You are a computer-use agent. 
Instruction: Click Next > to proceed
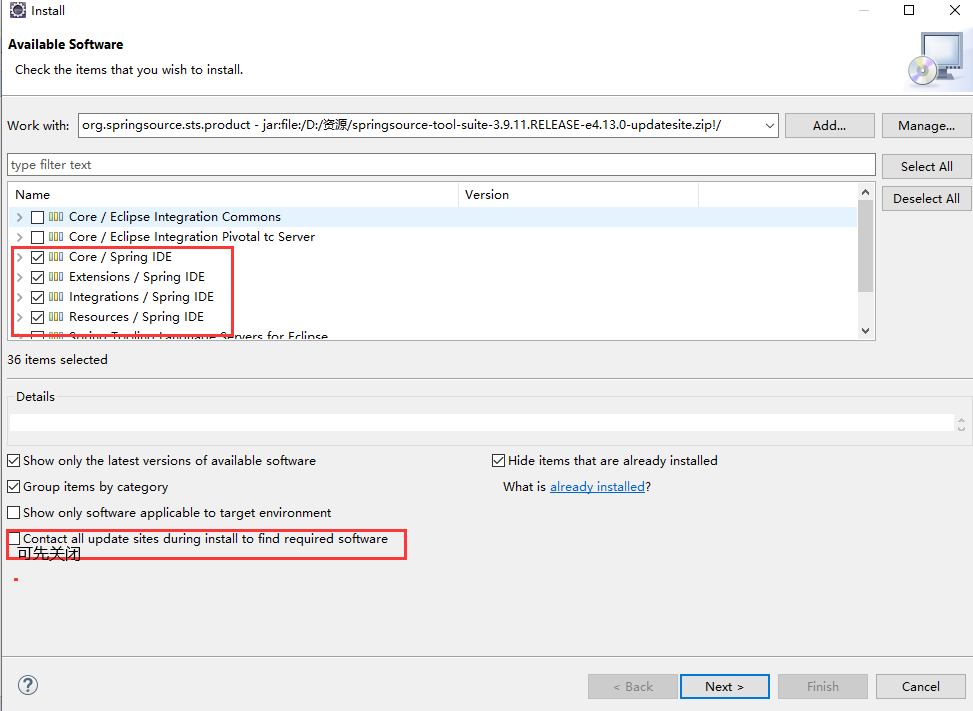click(725, 687)
